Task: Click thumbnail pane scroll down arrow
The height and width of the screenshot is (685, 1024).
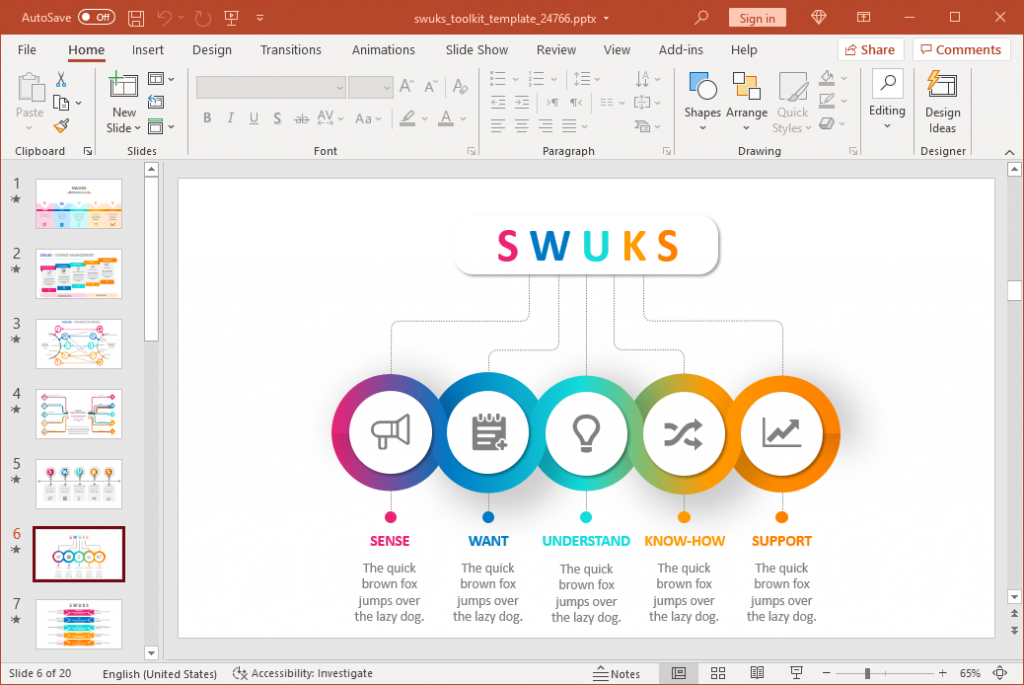Action: [x=151, y=652]
